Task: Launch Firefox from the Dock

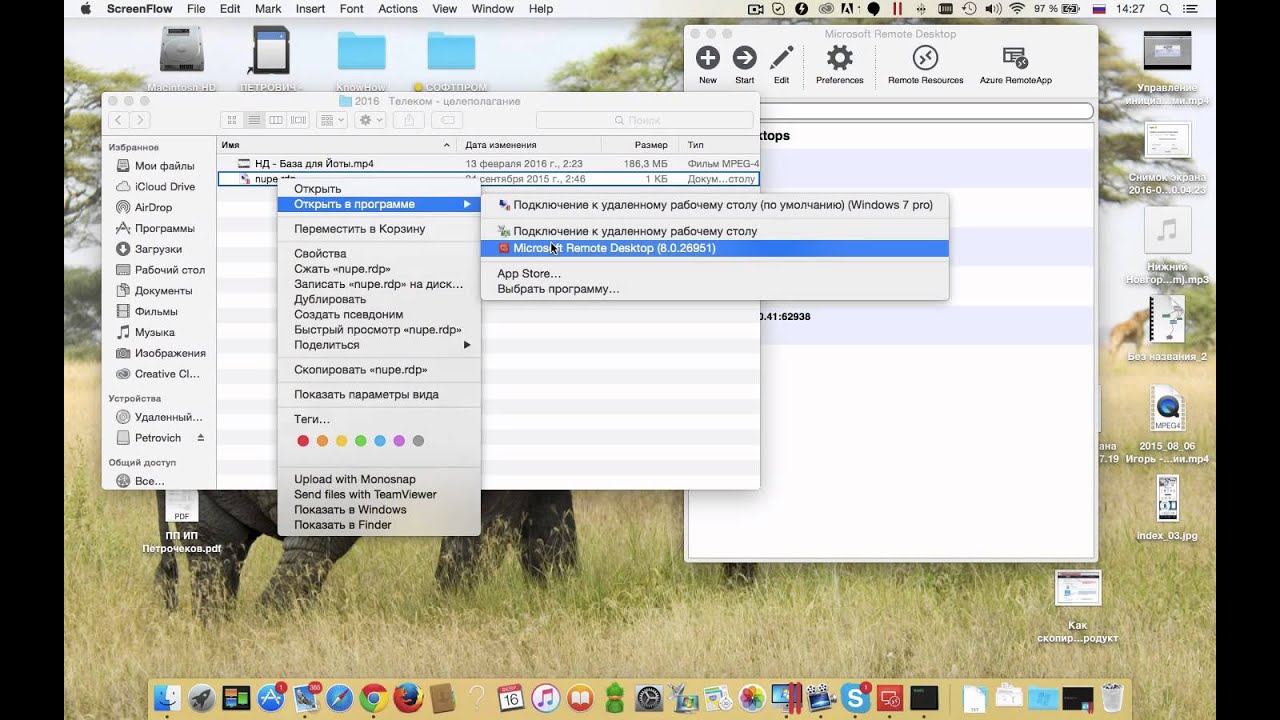Action: click(407, 698)
